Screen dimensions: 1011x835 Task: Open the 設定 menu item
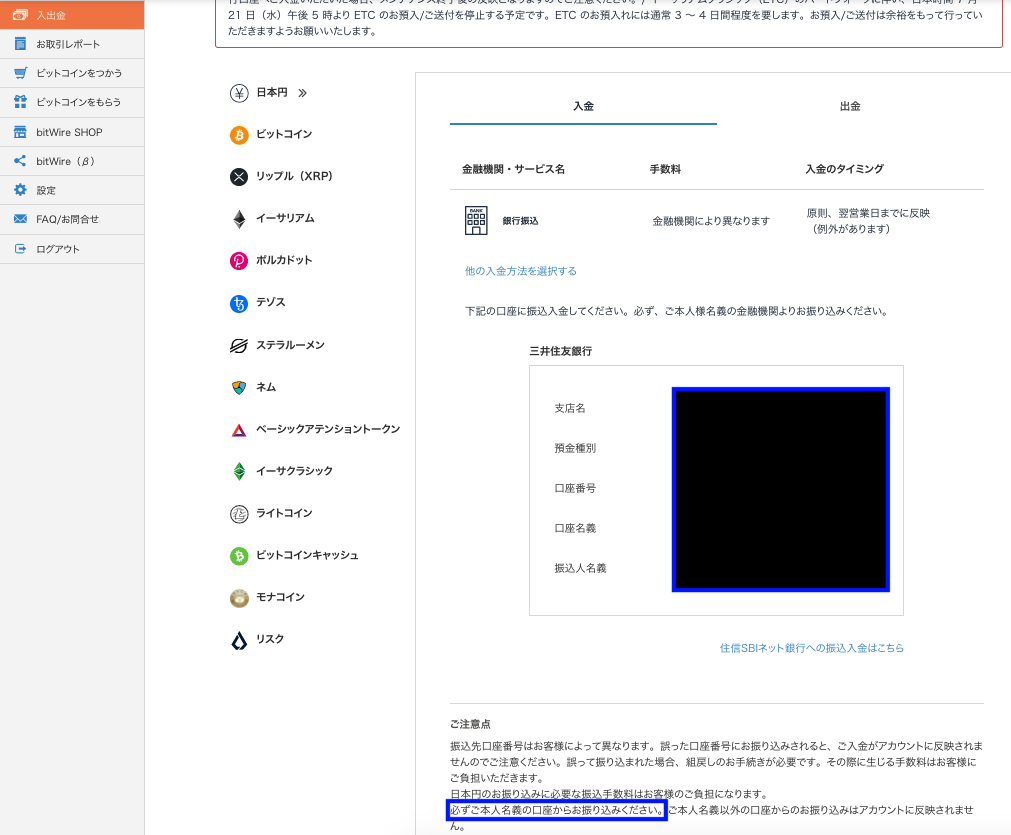click(72, 190)
